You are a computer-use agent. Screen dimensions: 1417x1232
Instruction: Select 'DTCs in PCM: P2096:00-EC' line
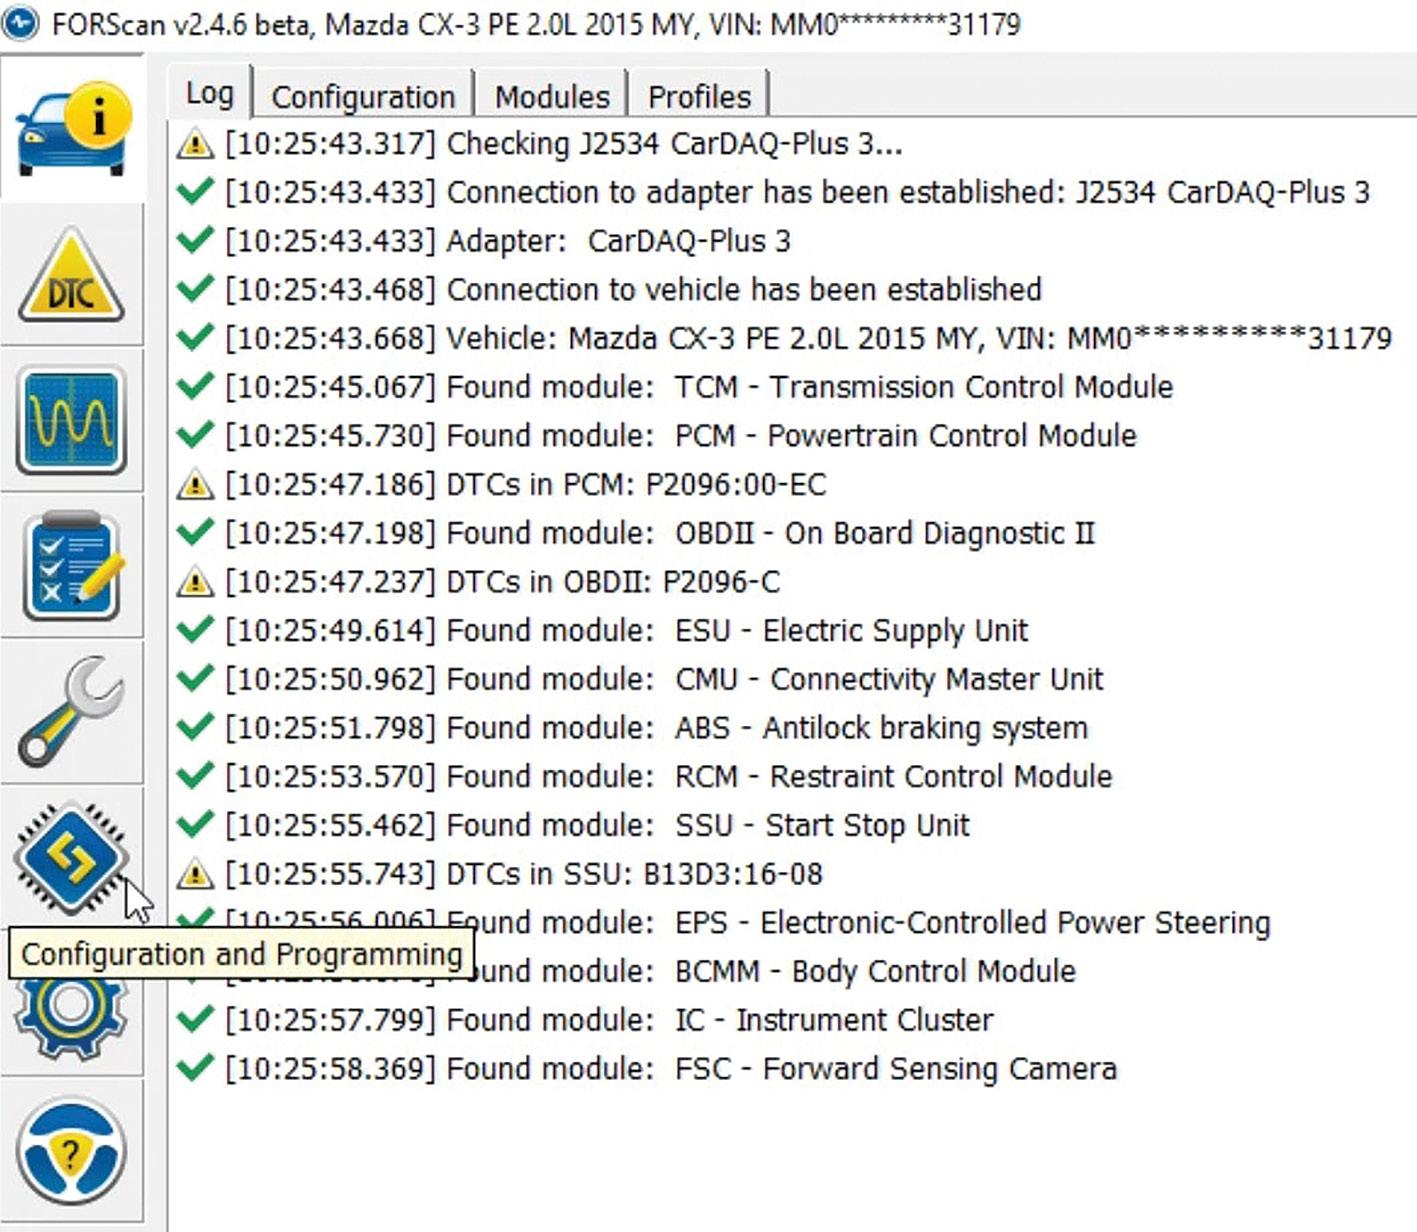pyautogui.click(x=526, y=485)
